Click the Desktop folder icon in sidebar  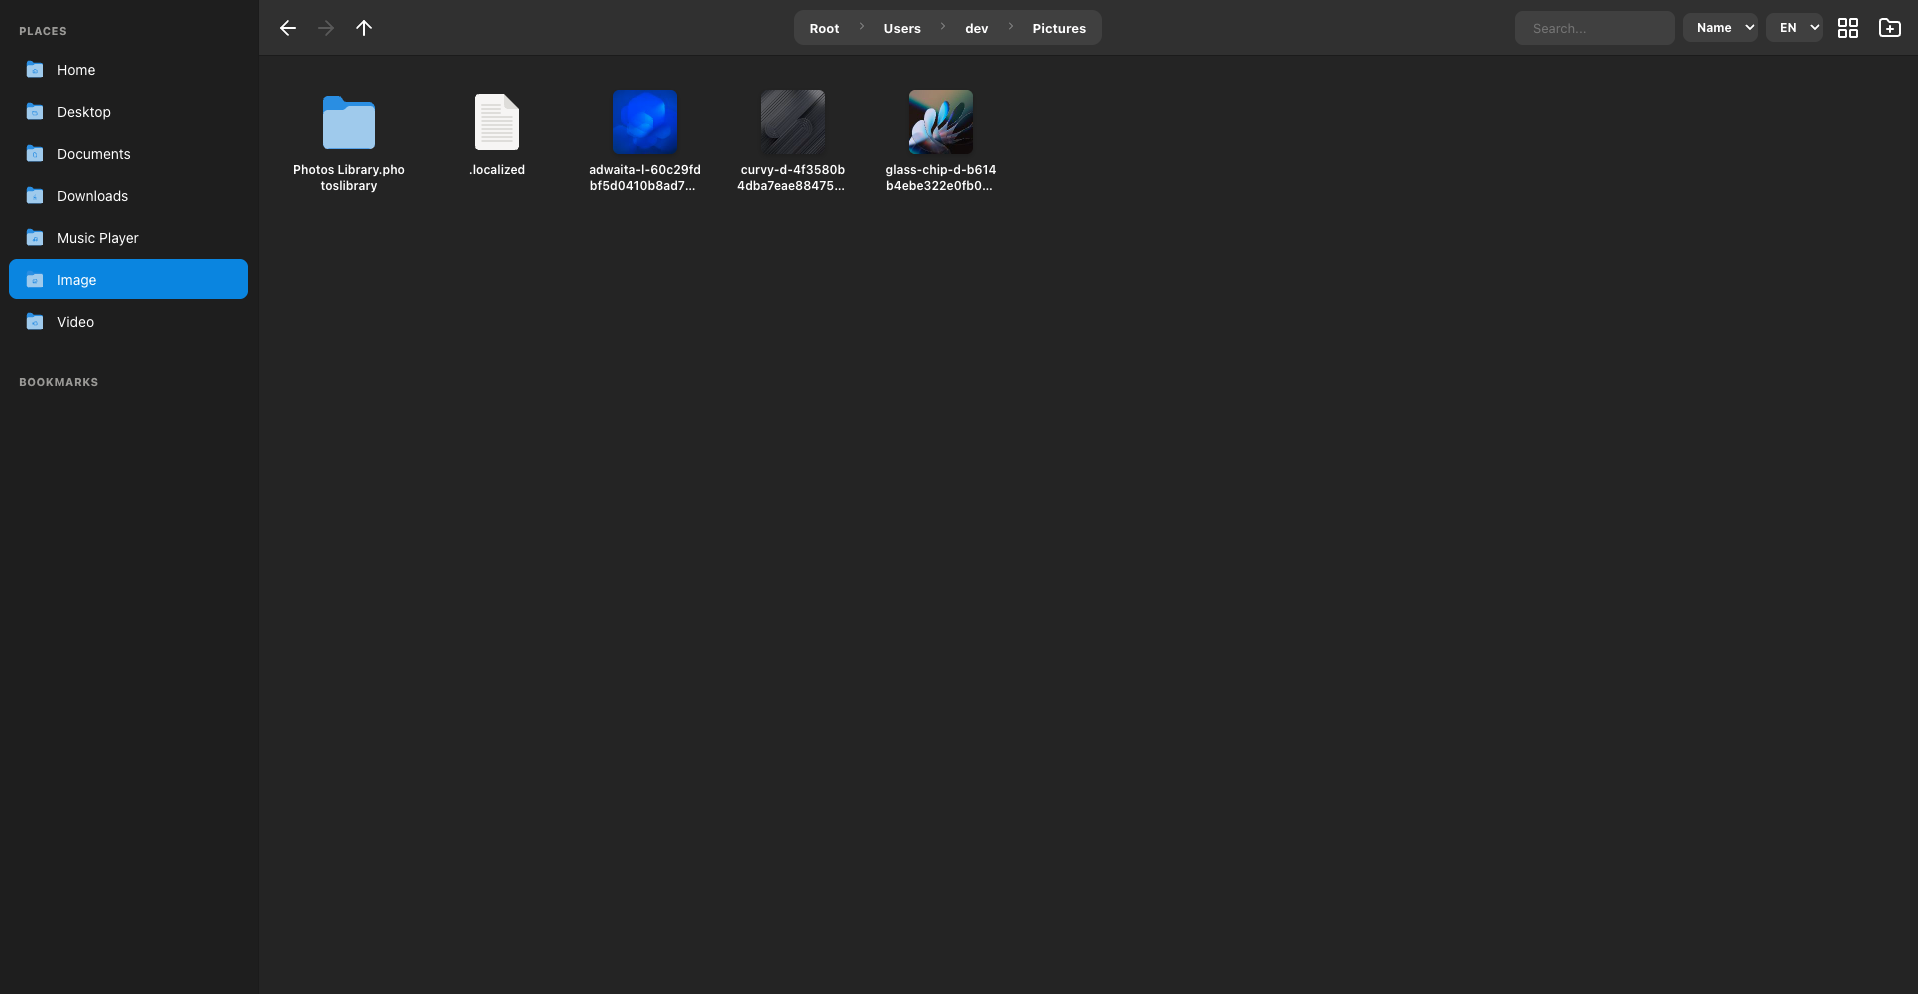[x=34, y=112]
